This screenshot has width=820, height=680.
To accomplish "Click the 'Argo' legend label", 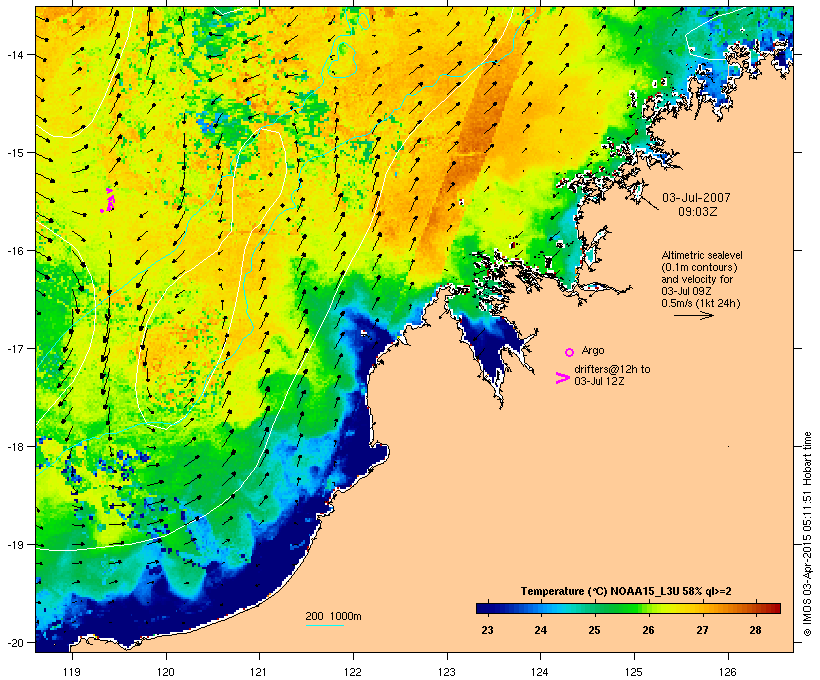I will (593, 350).
